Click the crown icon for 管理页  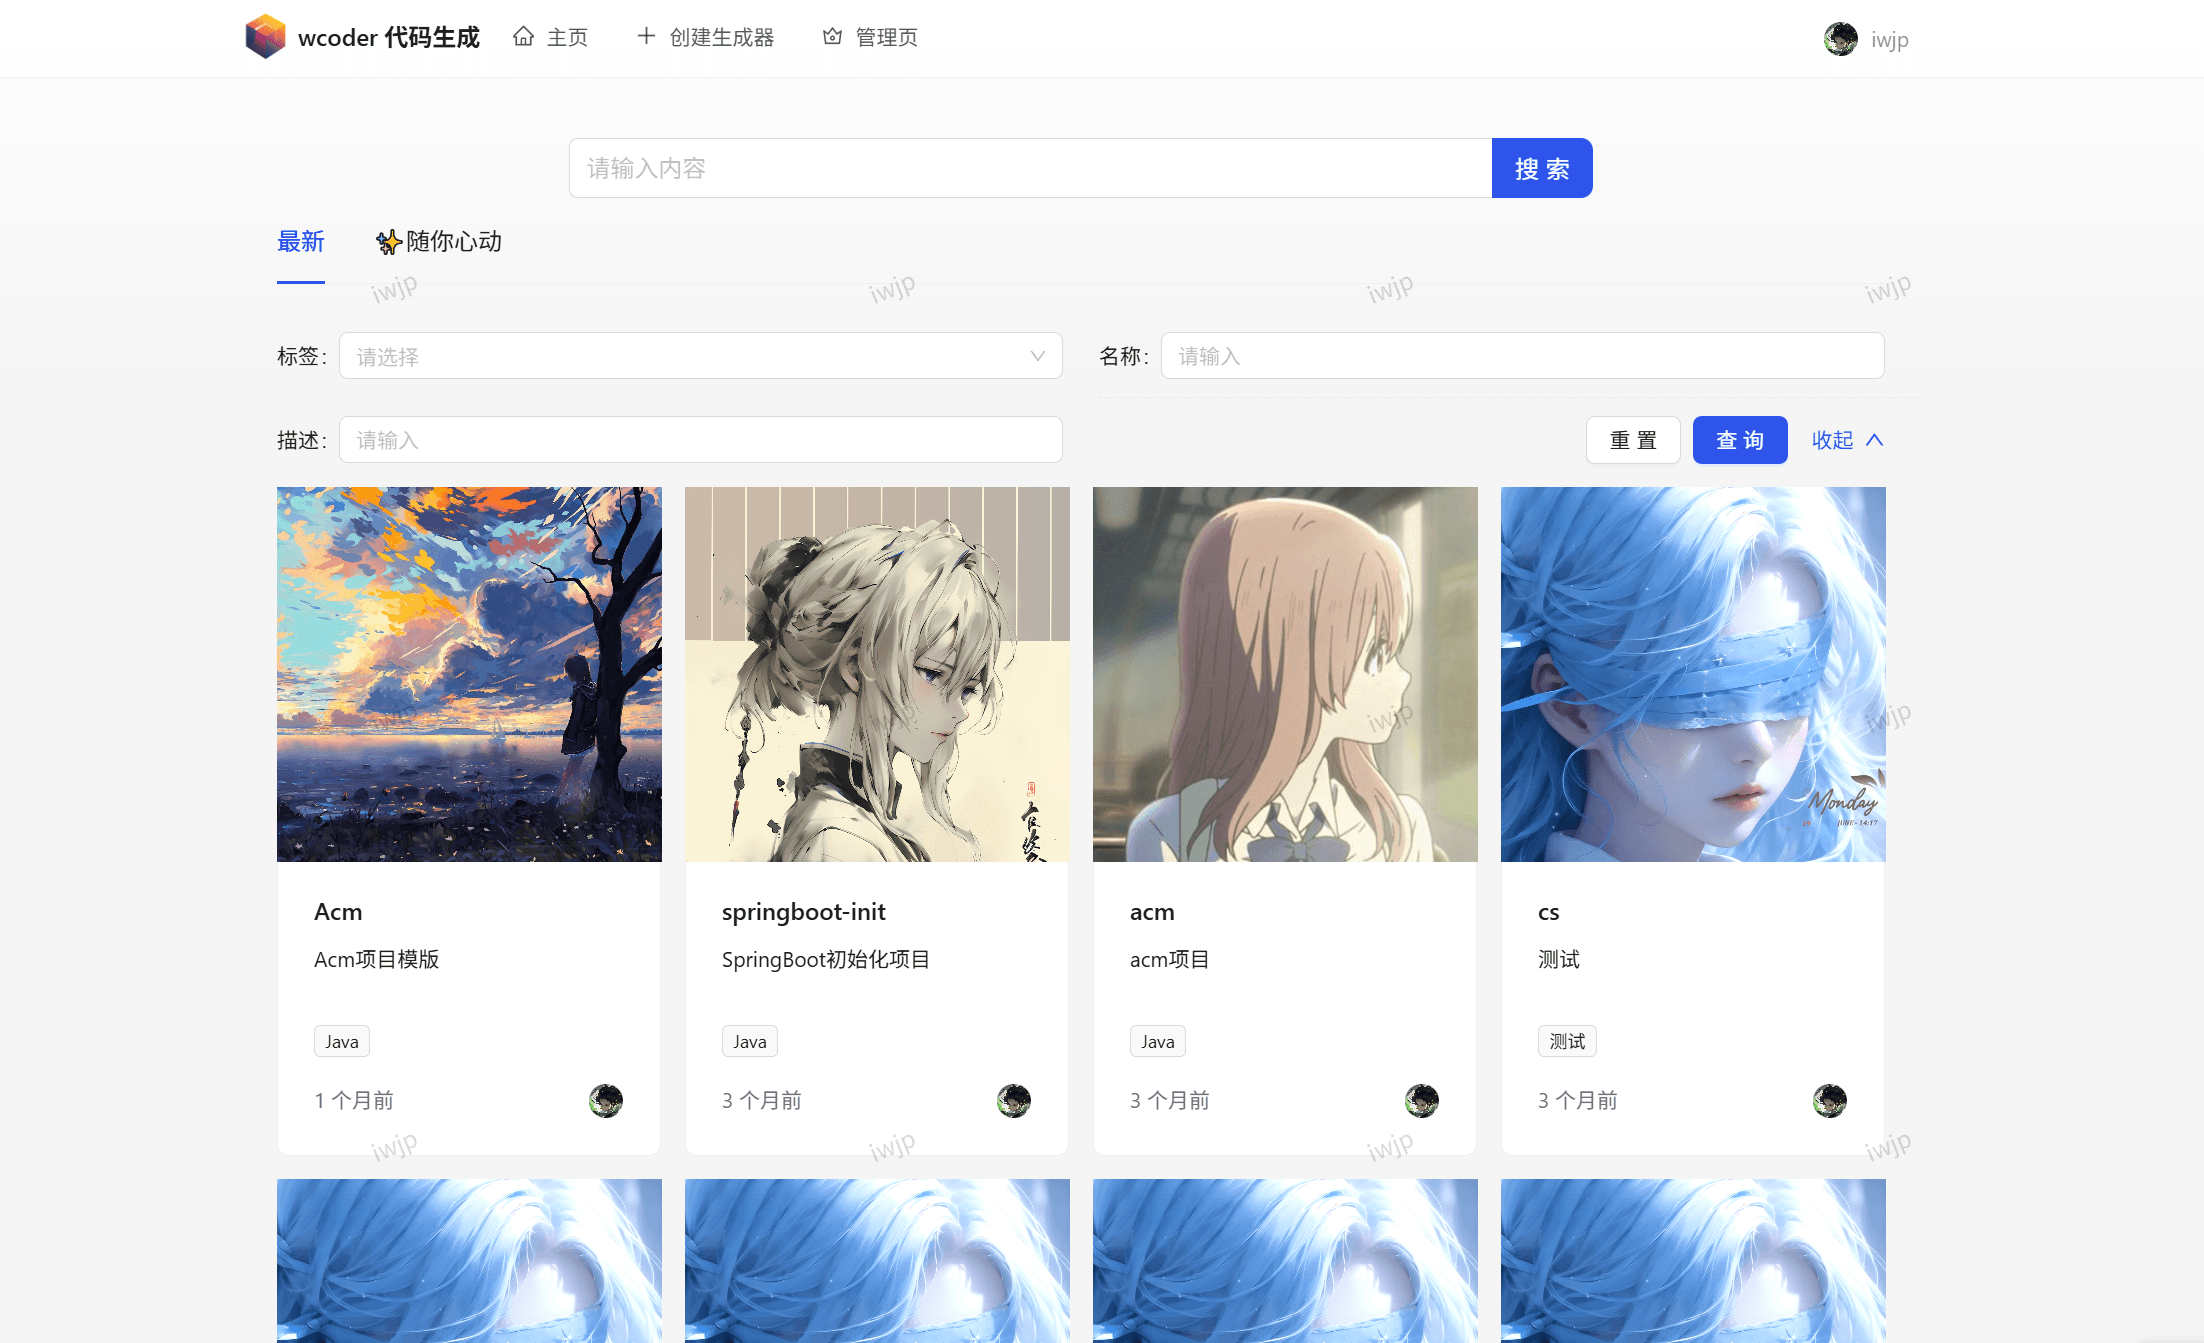pyautogui.click(x=832, y=37)
